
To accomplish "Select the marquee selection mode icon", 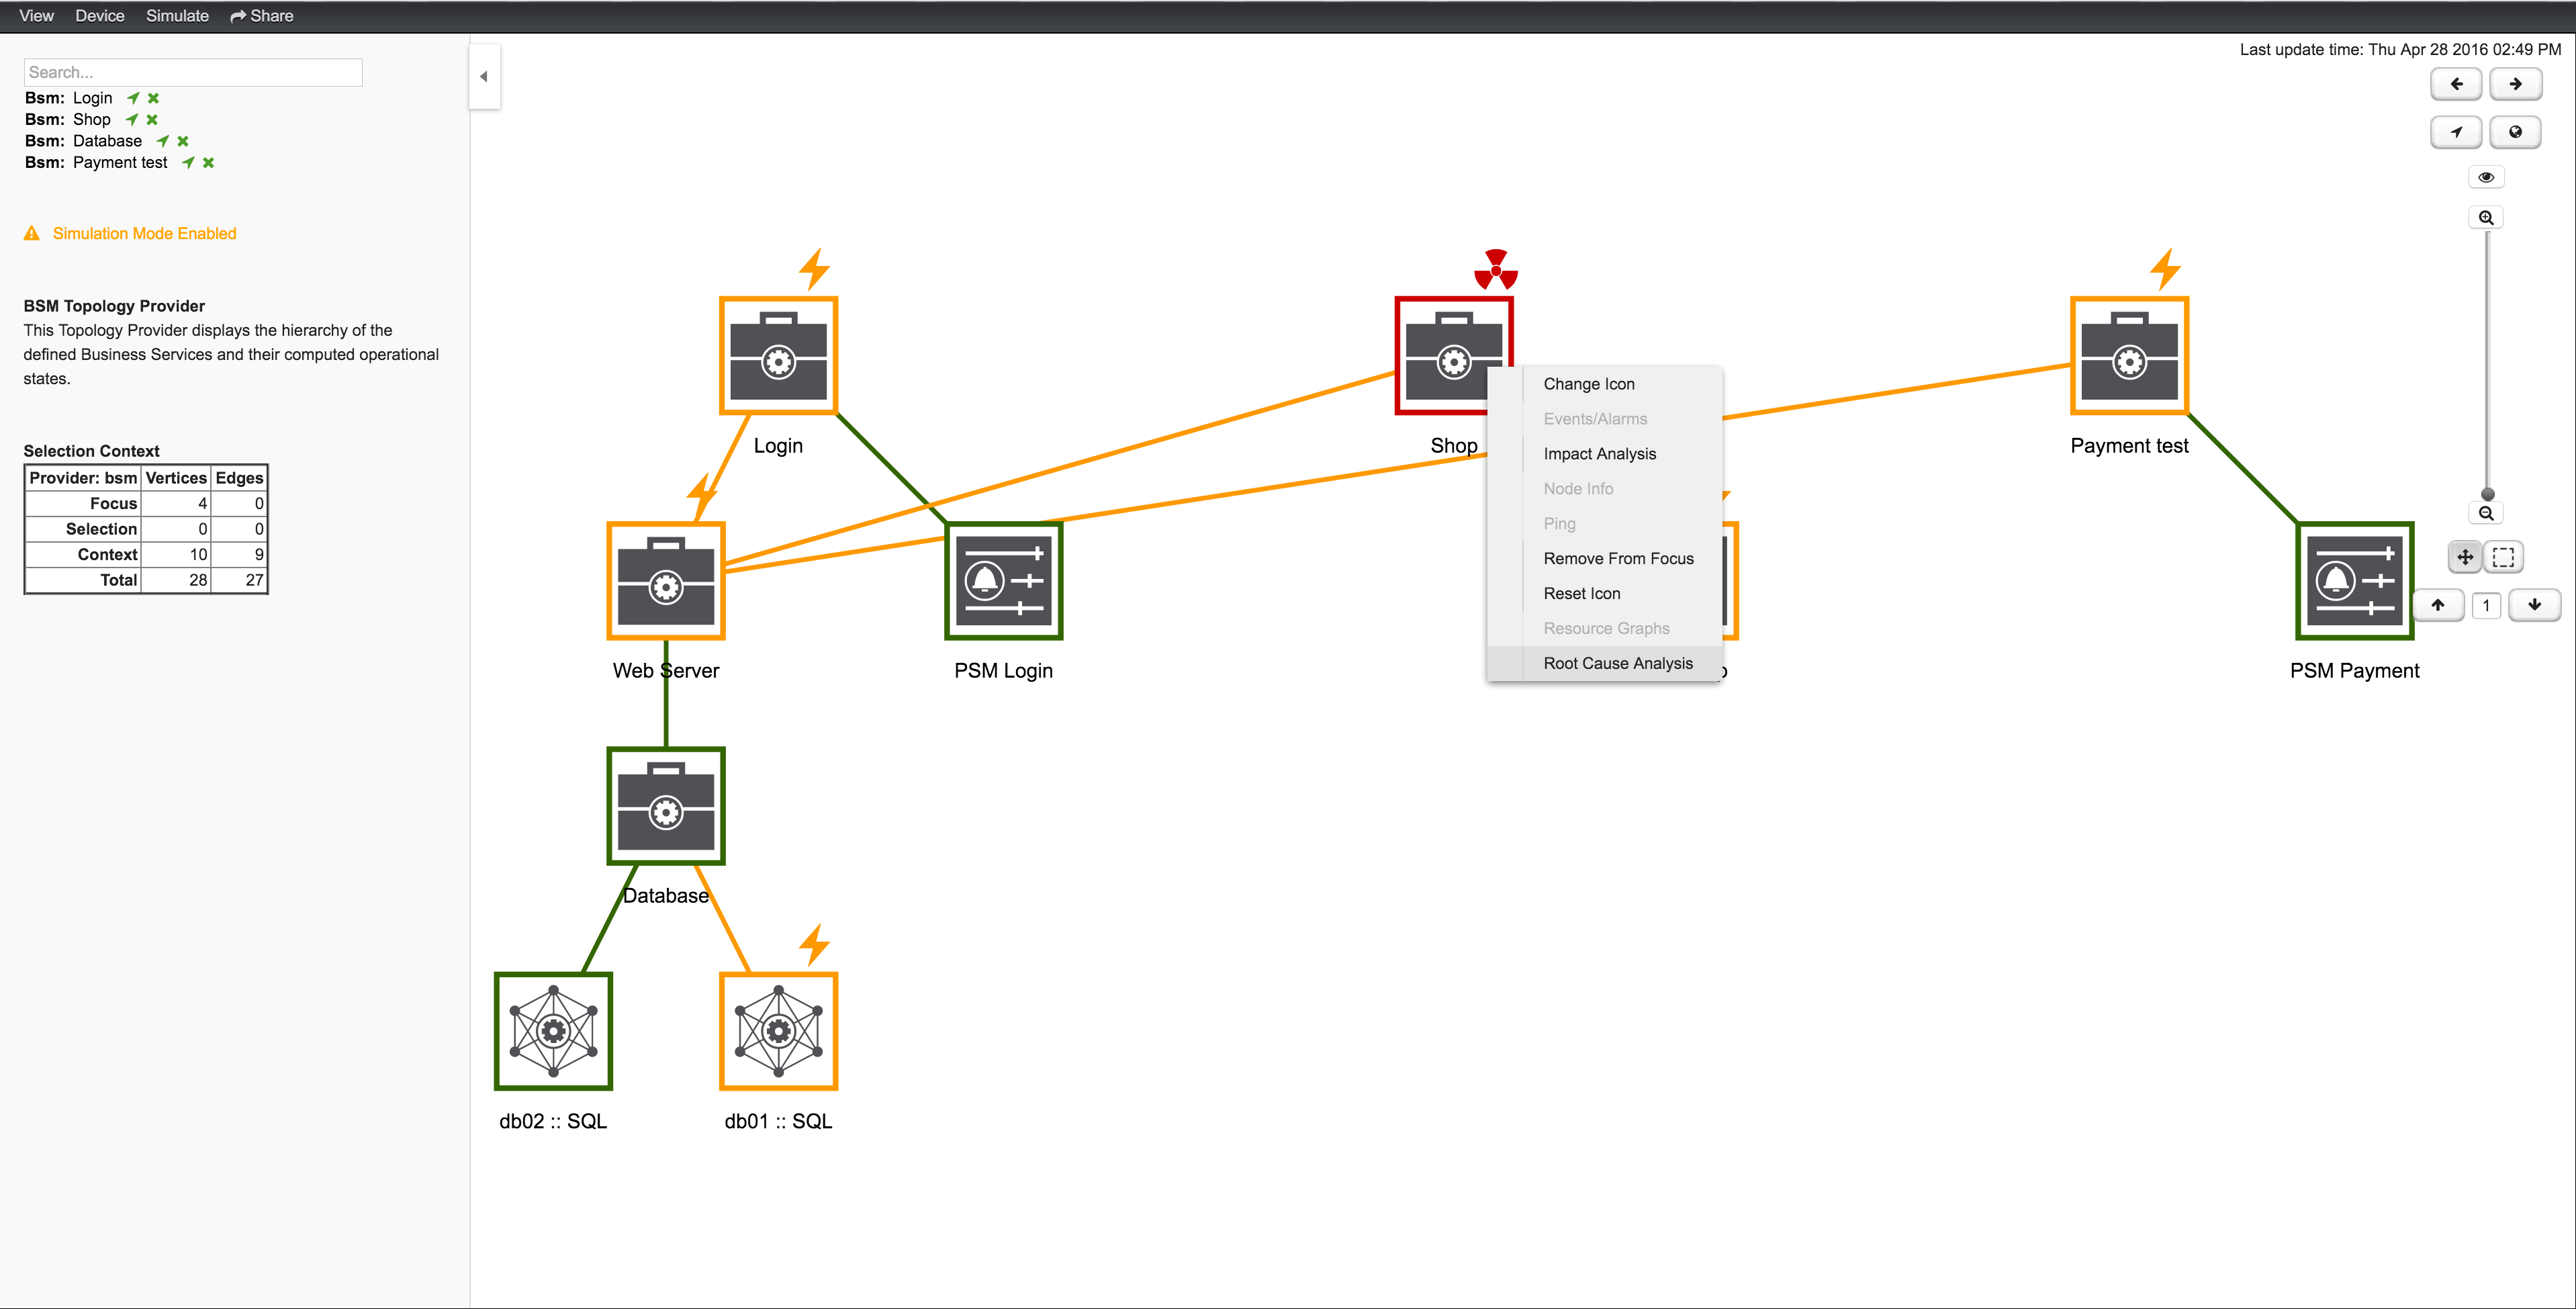I will tap(2503, 557).
